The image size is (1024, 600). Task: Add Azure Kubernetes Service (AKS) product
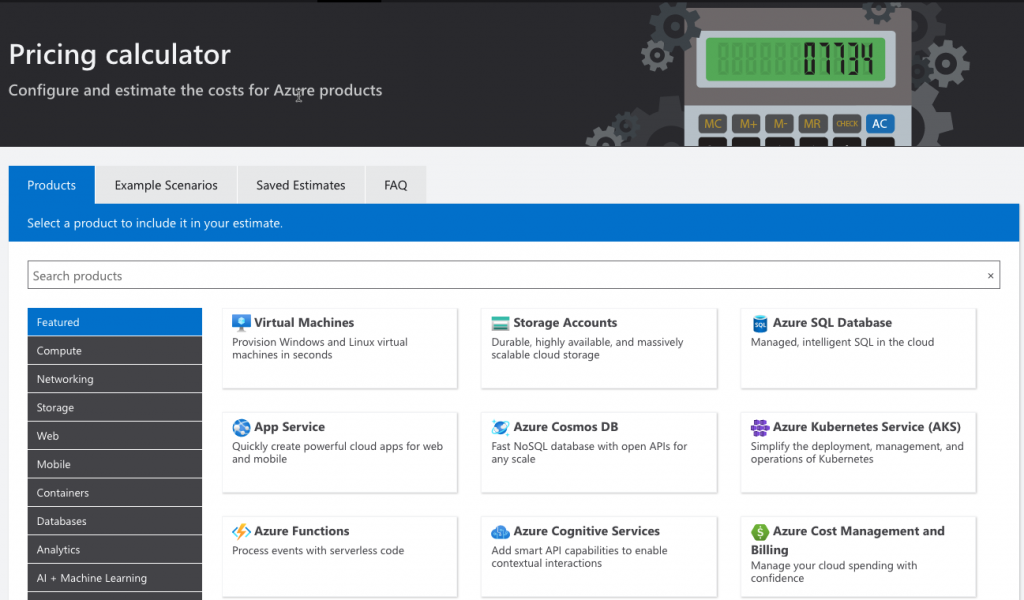pos(858,452)
